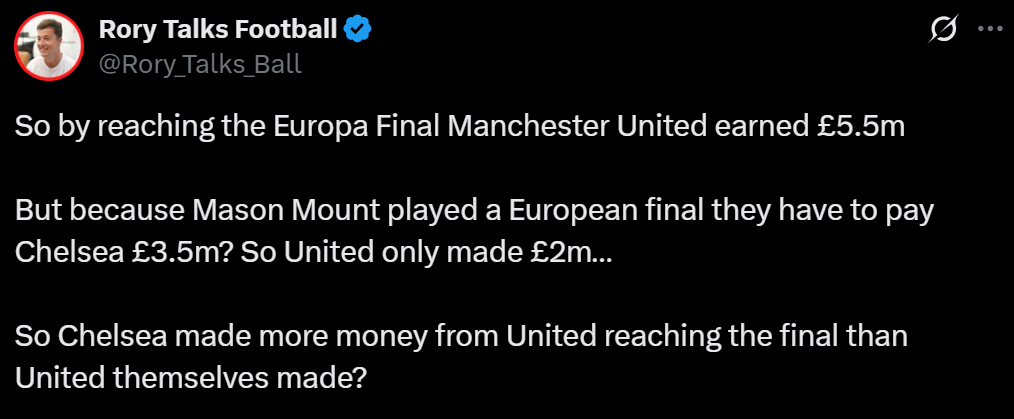Open the Rory Talks Football display name
The width and height of the screenshot is (1014, 419).
218,30
